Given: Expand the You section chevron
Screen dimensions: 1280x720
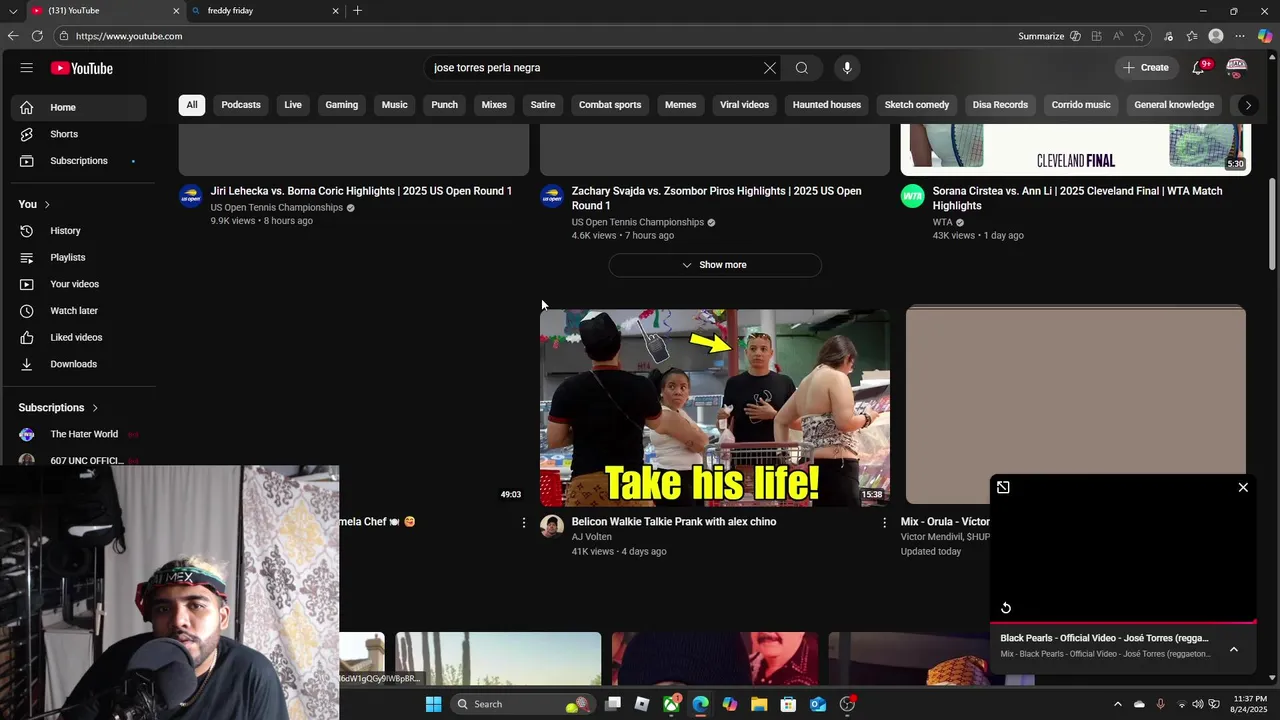Looking at the screenshot, I should click(47, 205).
